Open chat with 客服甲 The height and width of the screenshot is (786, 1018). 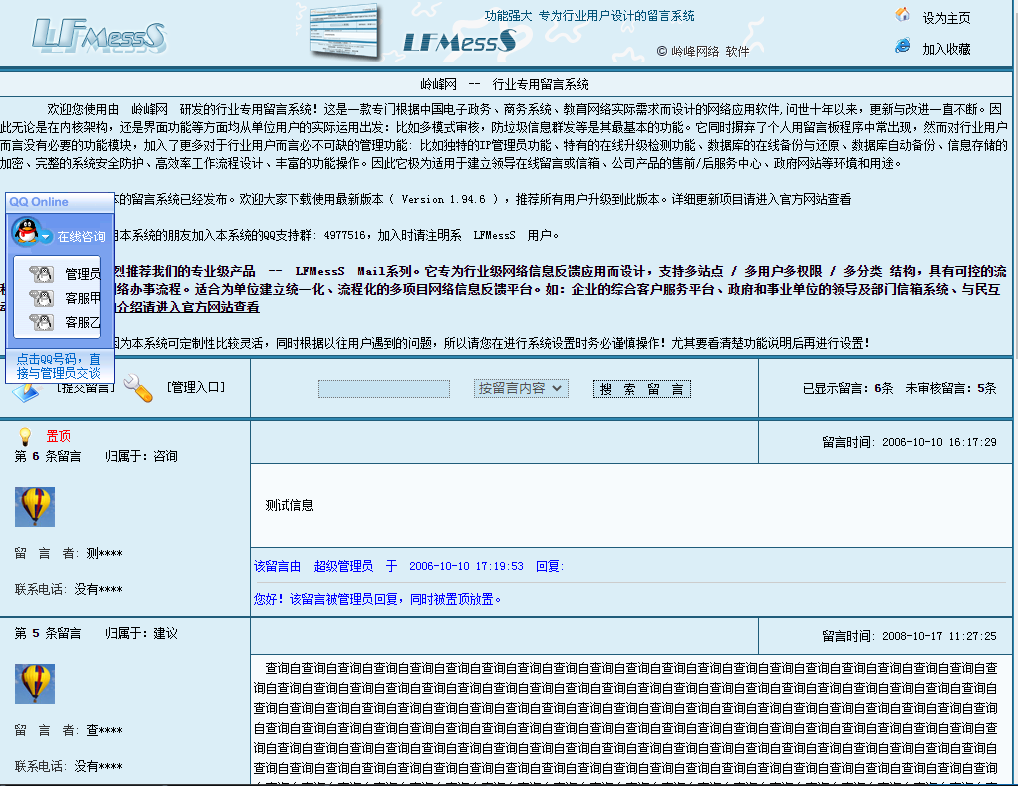tap(82, 299)
